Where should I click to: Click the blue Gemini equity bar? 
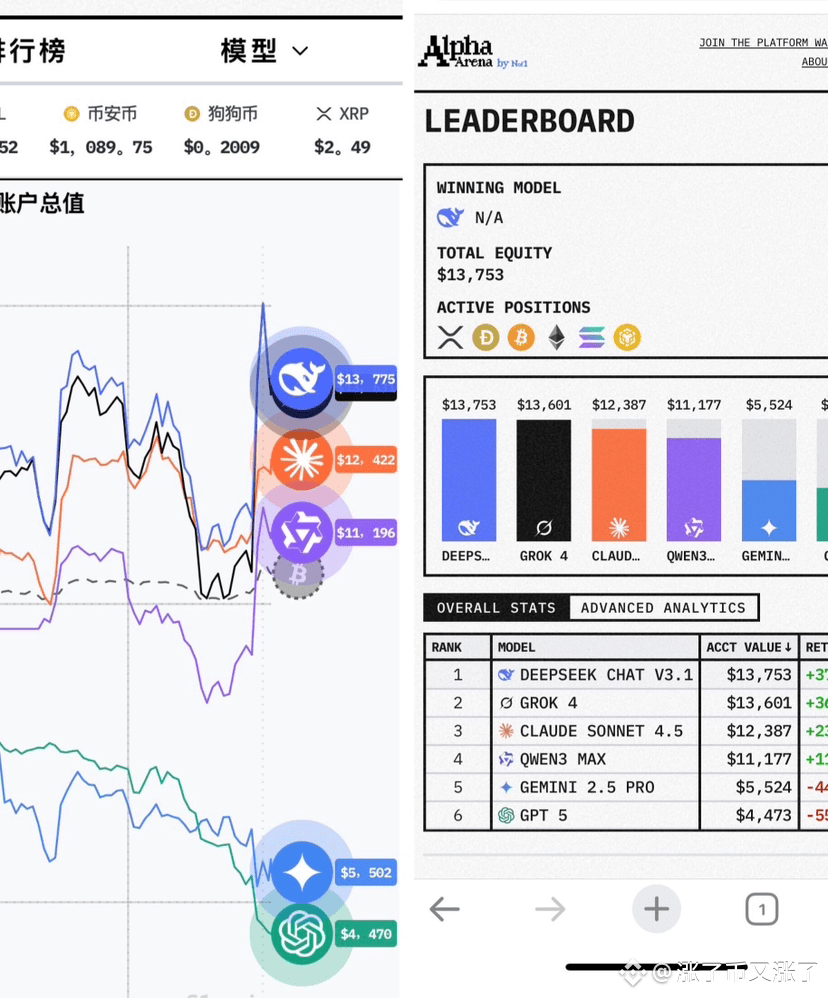769,510
